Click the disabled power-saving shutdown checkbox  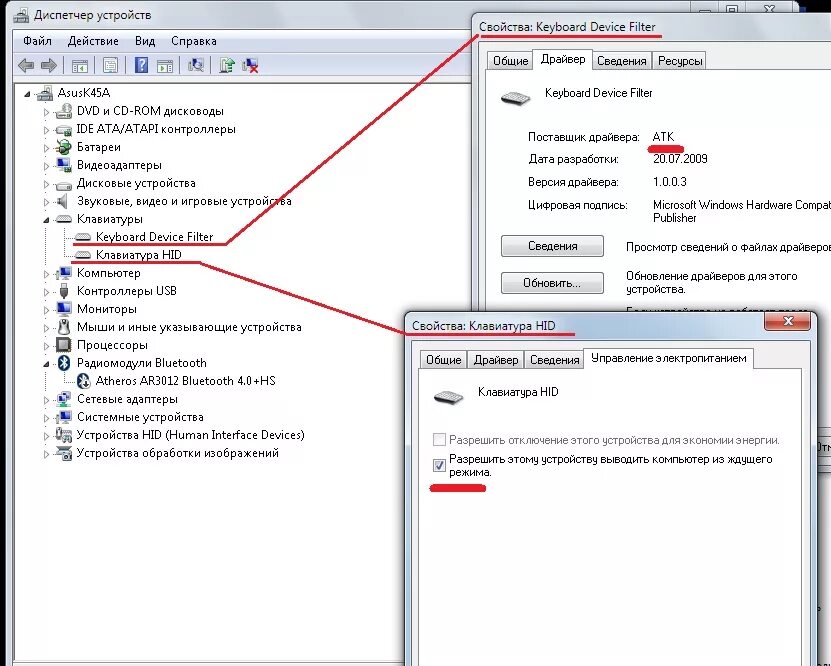(439, 440)
